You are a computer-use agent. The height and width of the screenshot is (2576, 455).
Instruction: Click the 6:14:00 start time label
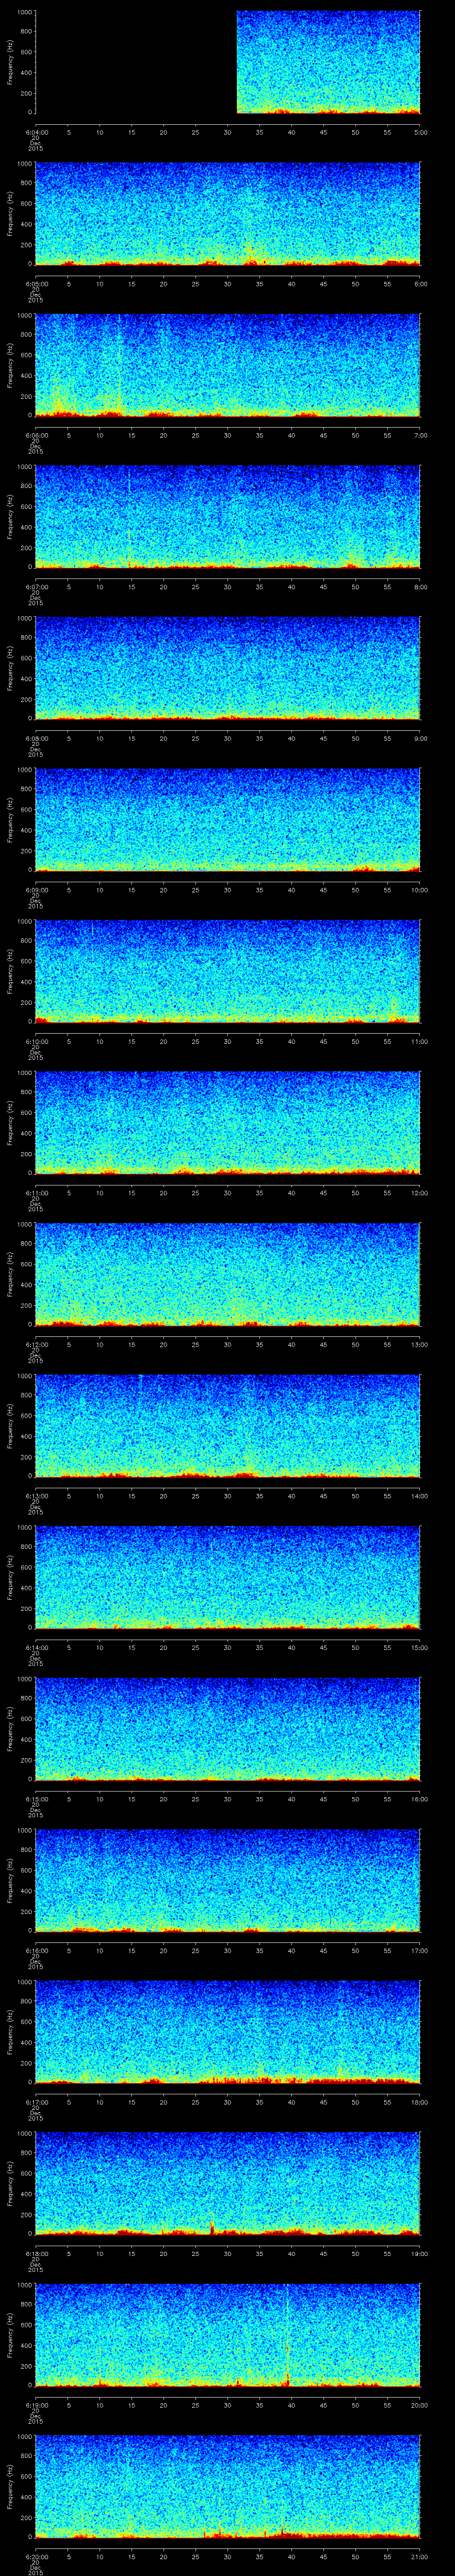click(x=36, y=1647)
